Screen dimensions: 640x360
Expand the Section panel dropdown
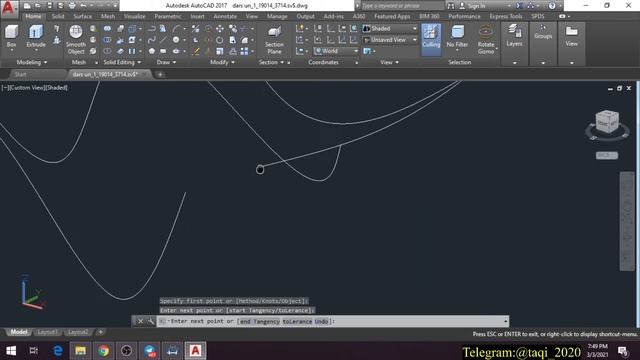pyautogui.click(x=271, y=62)
